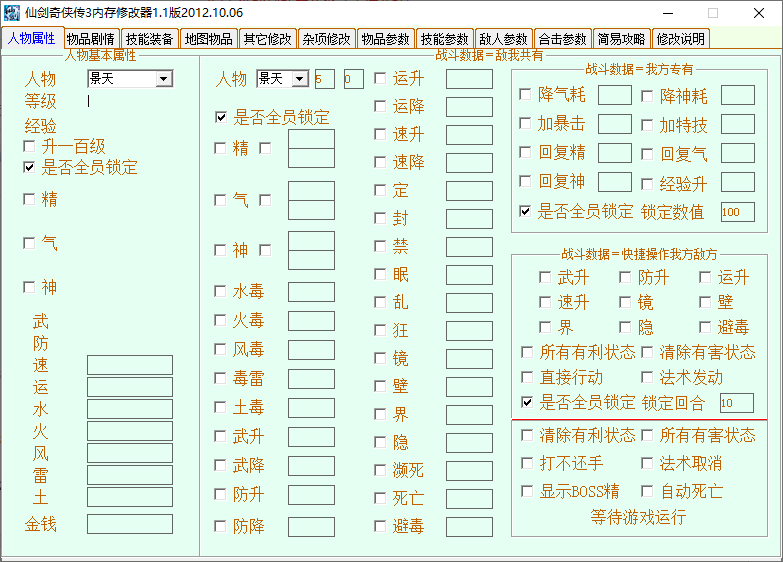Click the 锁定数值 field showing 100

[x=738, y=212]
